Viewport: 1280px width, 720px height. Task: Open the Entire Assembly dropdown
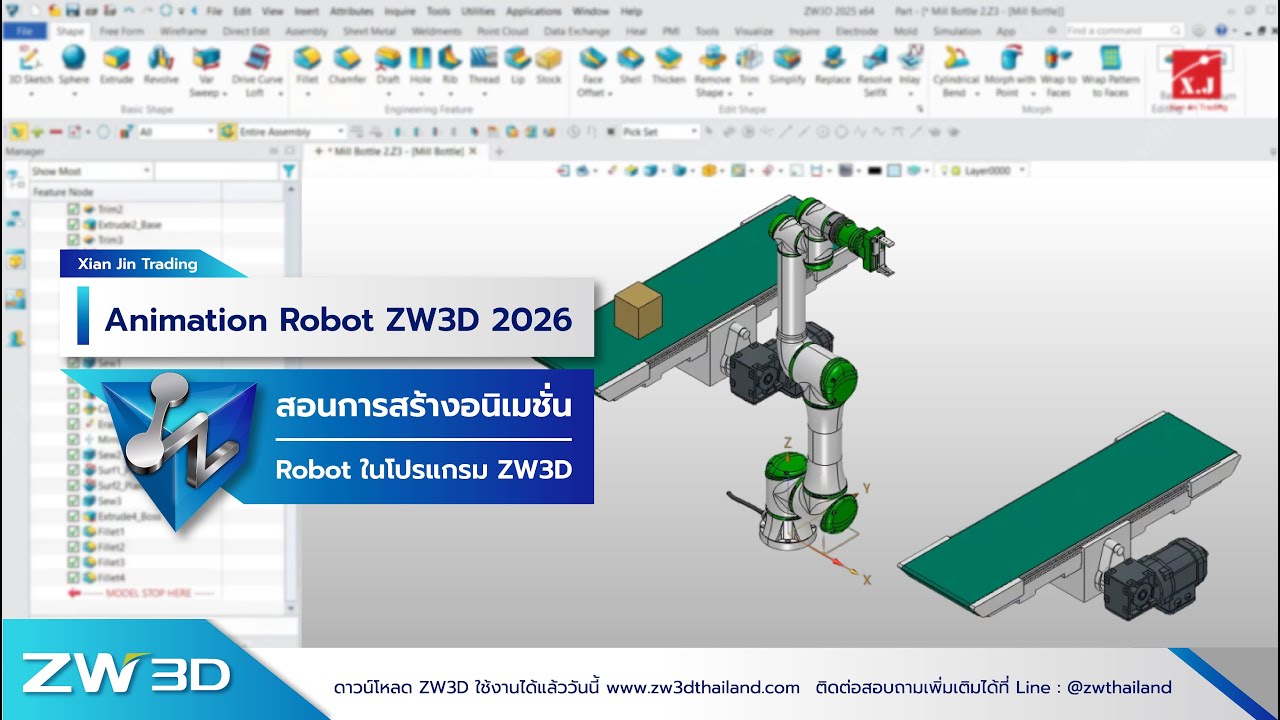(291, 131)
